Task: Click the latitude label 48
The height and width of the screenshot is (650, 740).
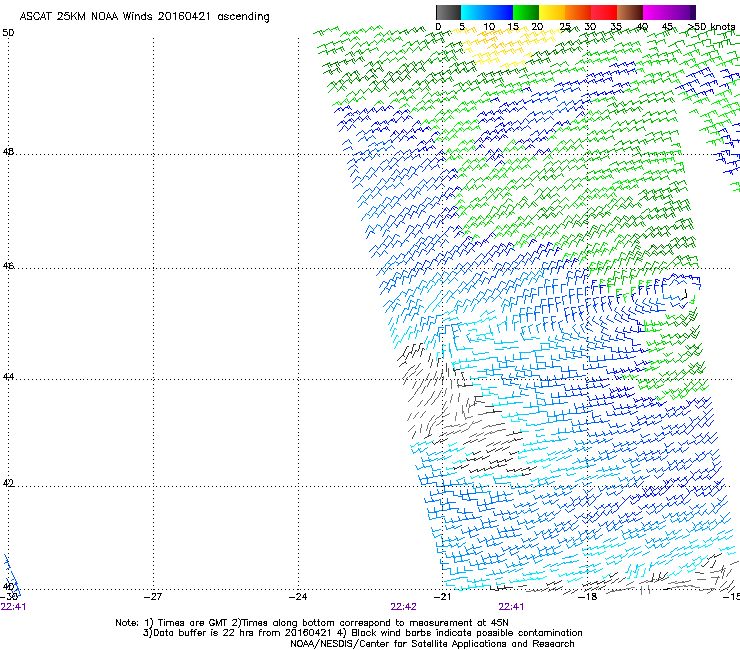Action: [x=8, y=152]
